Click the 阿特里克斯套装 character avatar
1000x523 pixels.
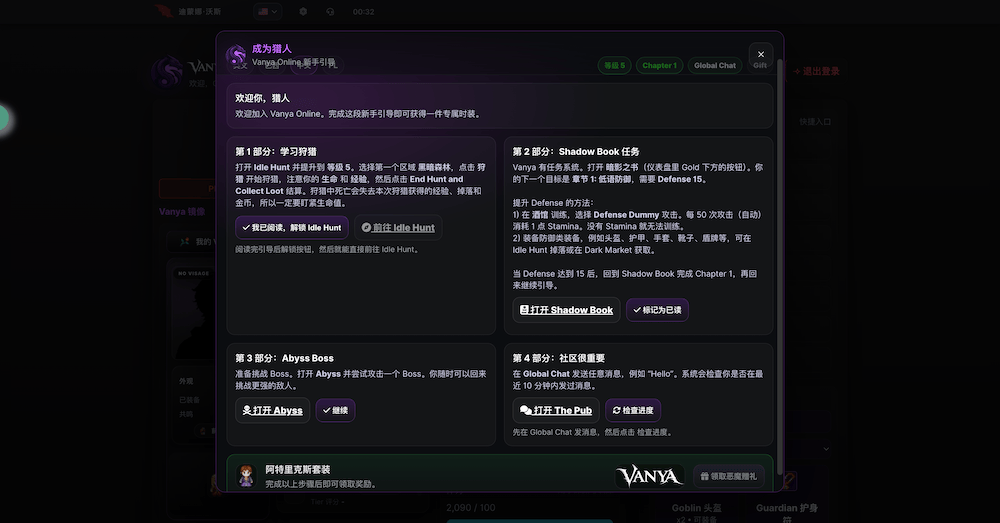click(246, 476)
